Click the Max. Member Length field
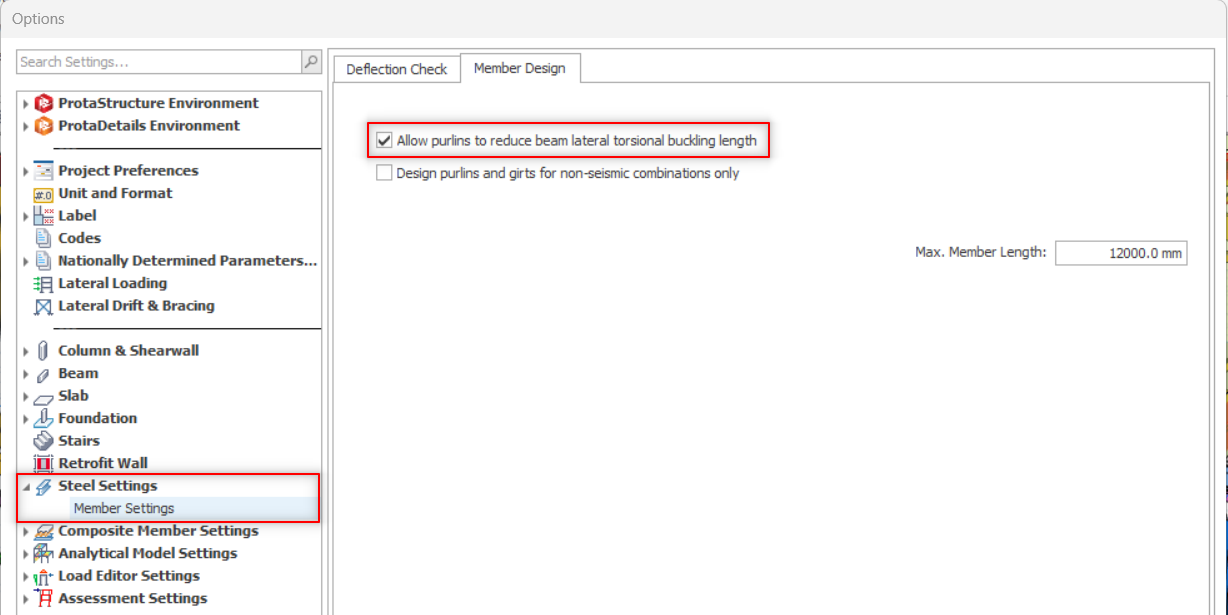Viewport: 1228px width, 615px height. tap(1120, 253)
